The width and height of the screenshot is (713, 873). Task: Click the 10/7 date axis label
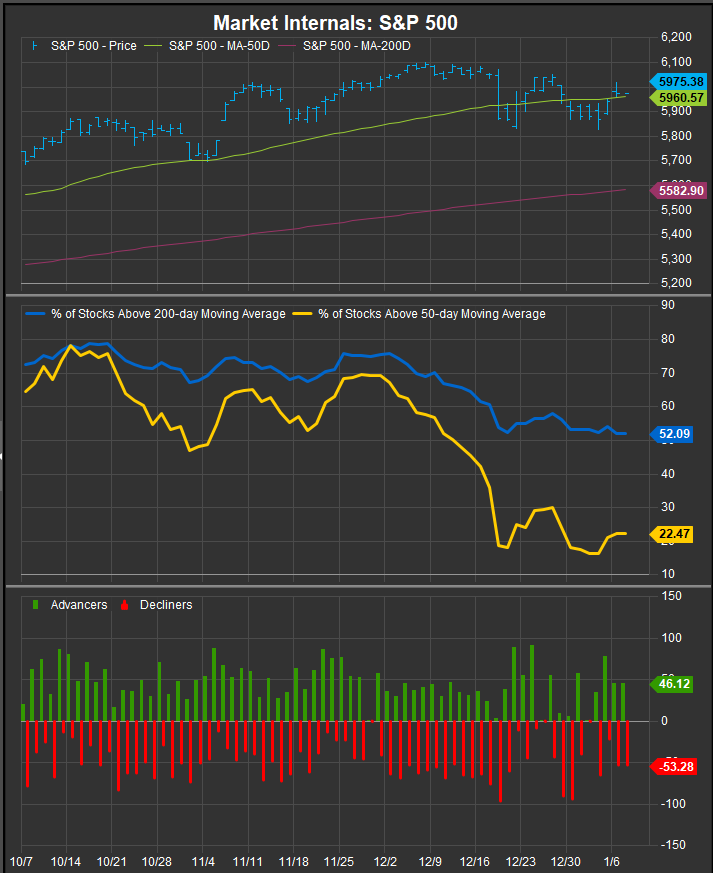(21, 862)
